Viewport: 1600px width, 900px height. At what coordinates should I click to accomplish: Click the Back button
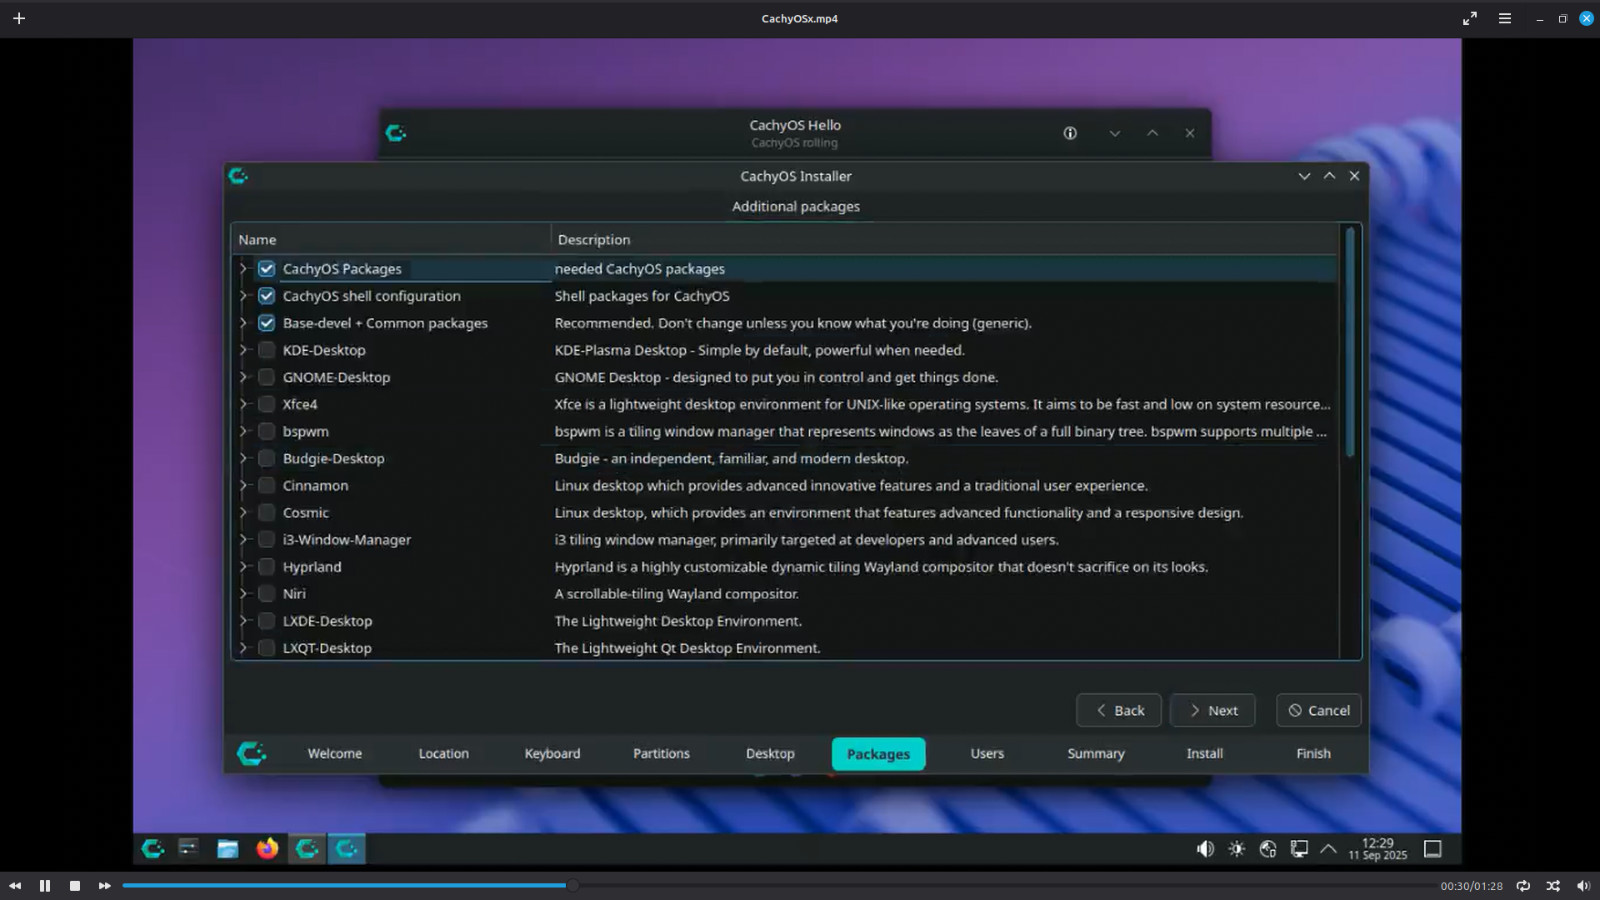[x=1119, y=710]
